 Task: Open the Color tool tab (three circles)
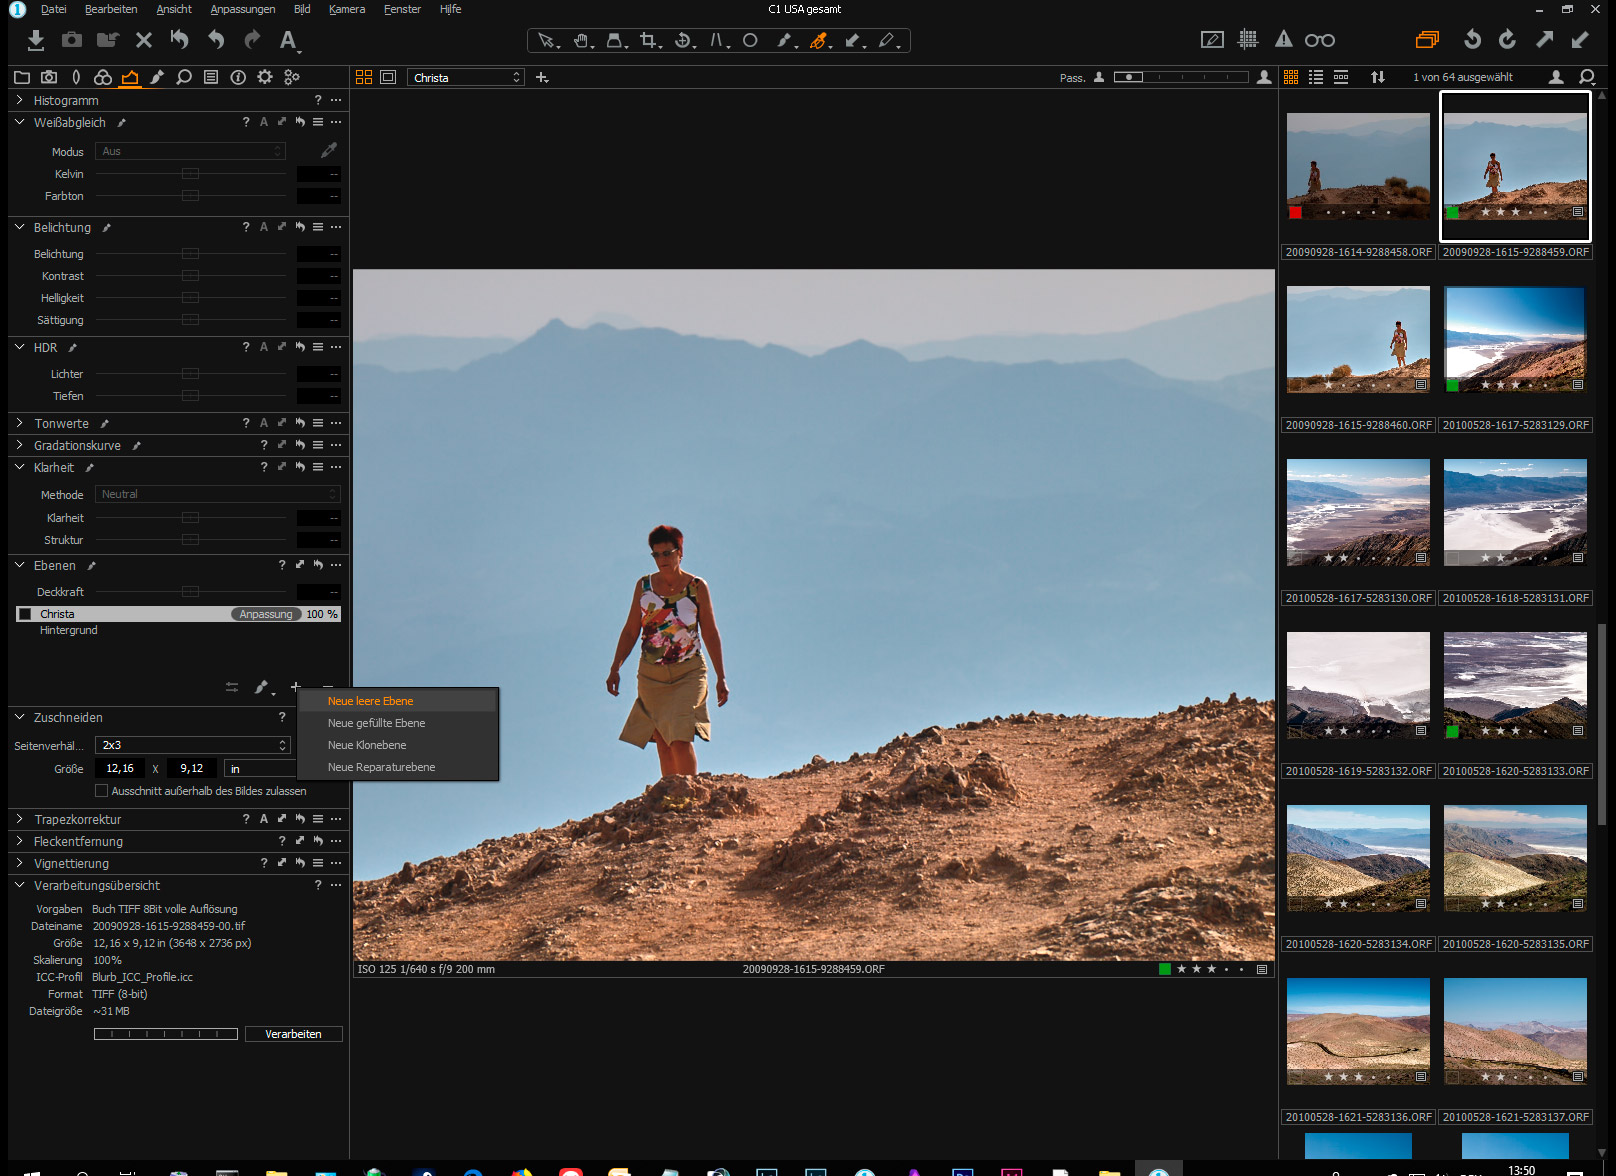click(103, 77)
